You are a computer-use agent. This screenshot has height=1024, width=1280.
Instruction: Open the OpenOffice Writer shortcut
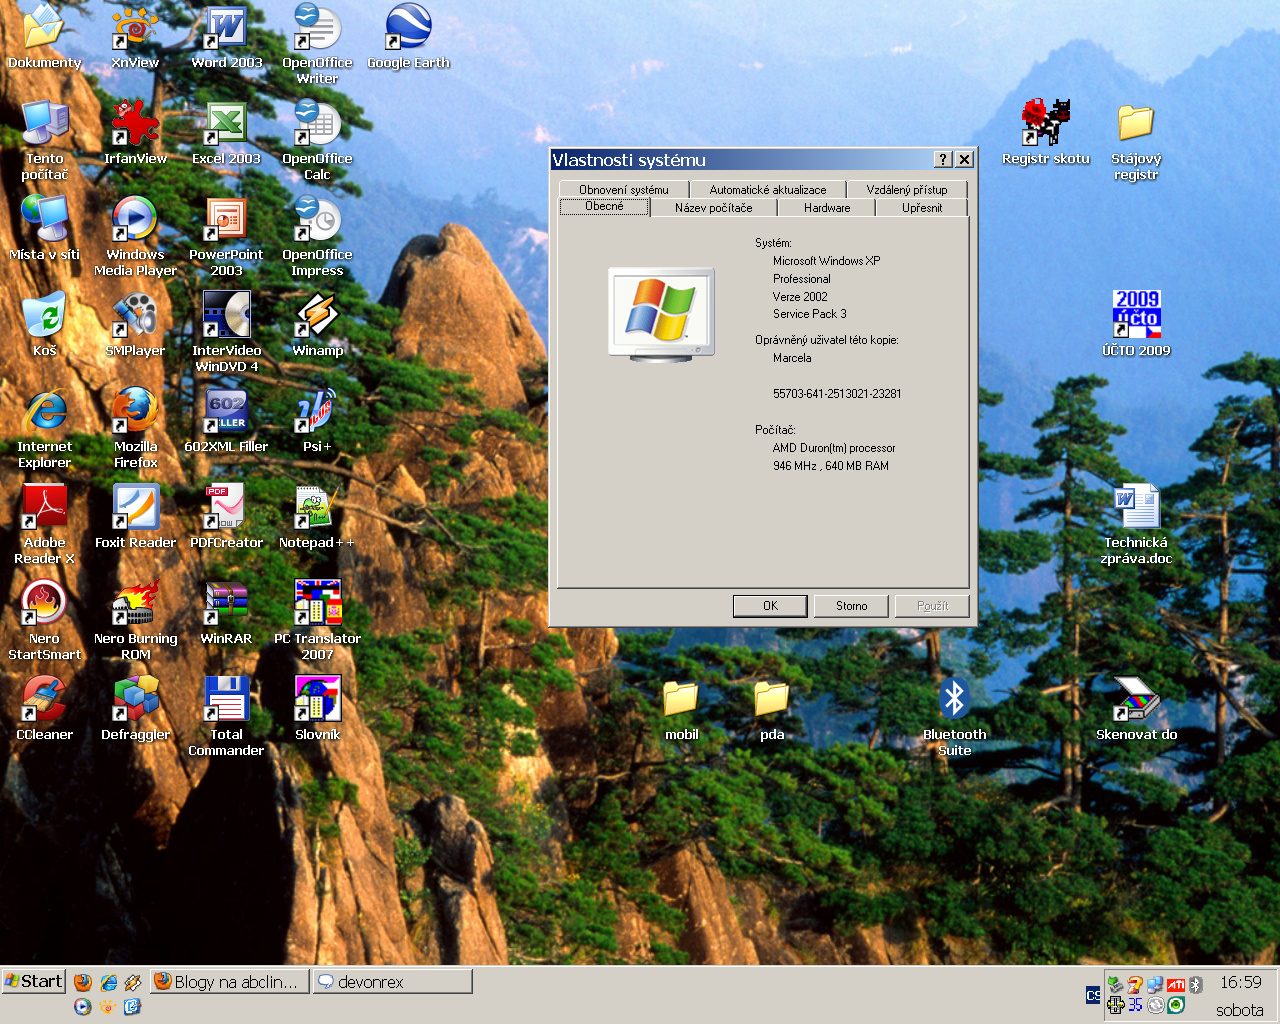317,44
